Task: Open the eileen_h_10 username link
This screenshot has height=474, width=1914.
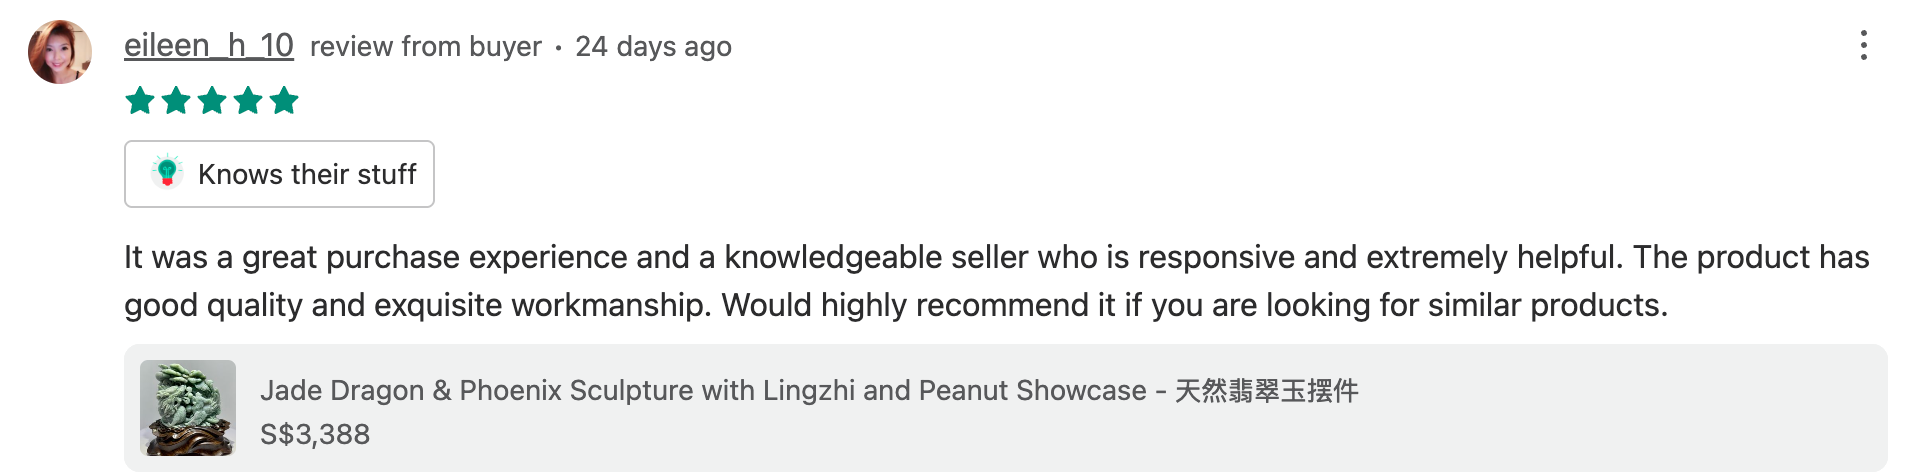Action: [x=208, y=46]
